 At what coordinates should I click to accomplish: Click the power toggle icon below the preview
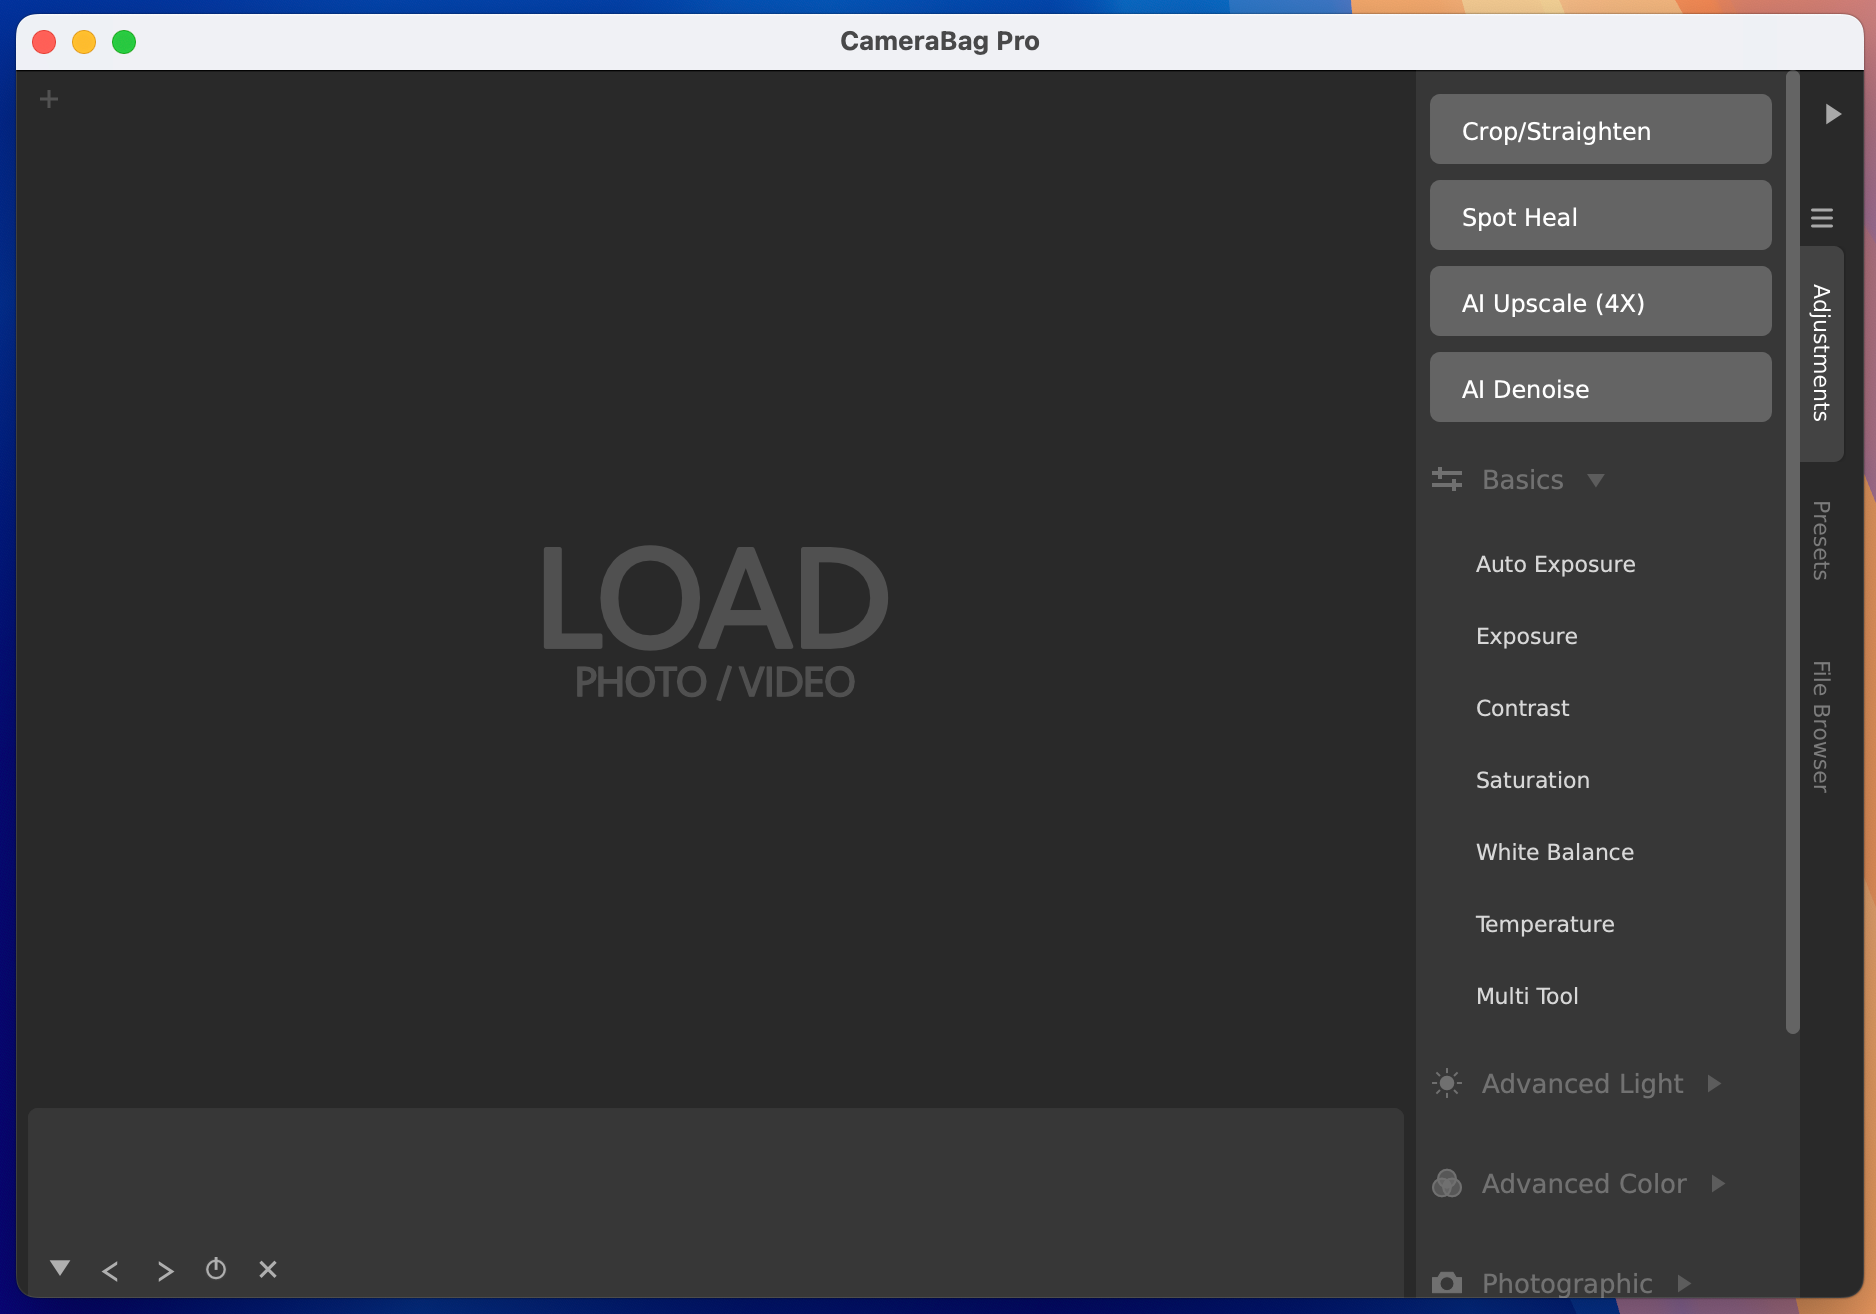pyautogui.click(x=216, y=1269)
